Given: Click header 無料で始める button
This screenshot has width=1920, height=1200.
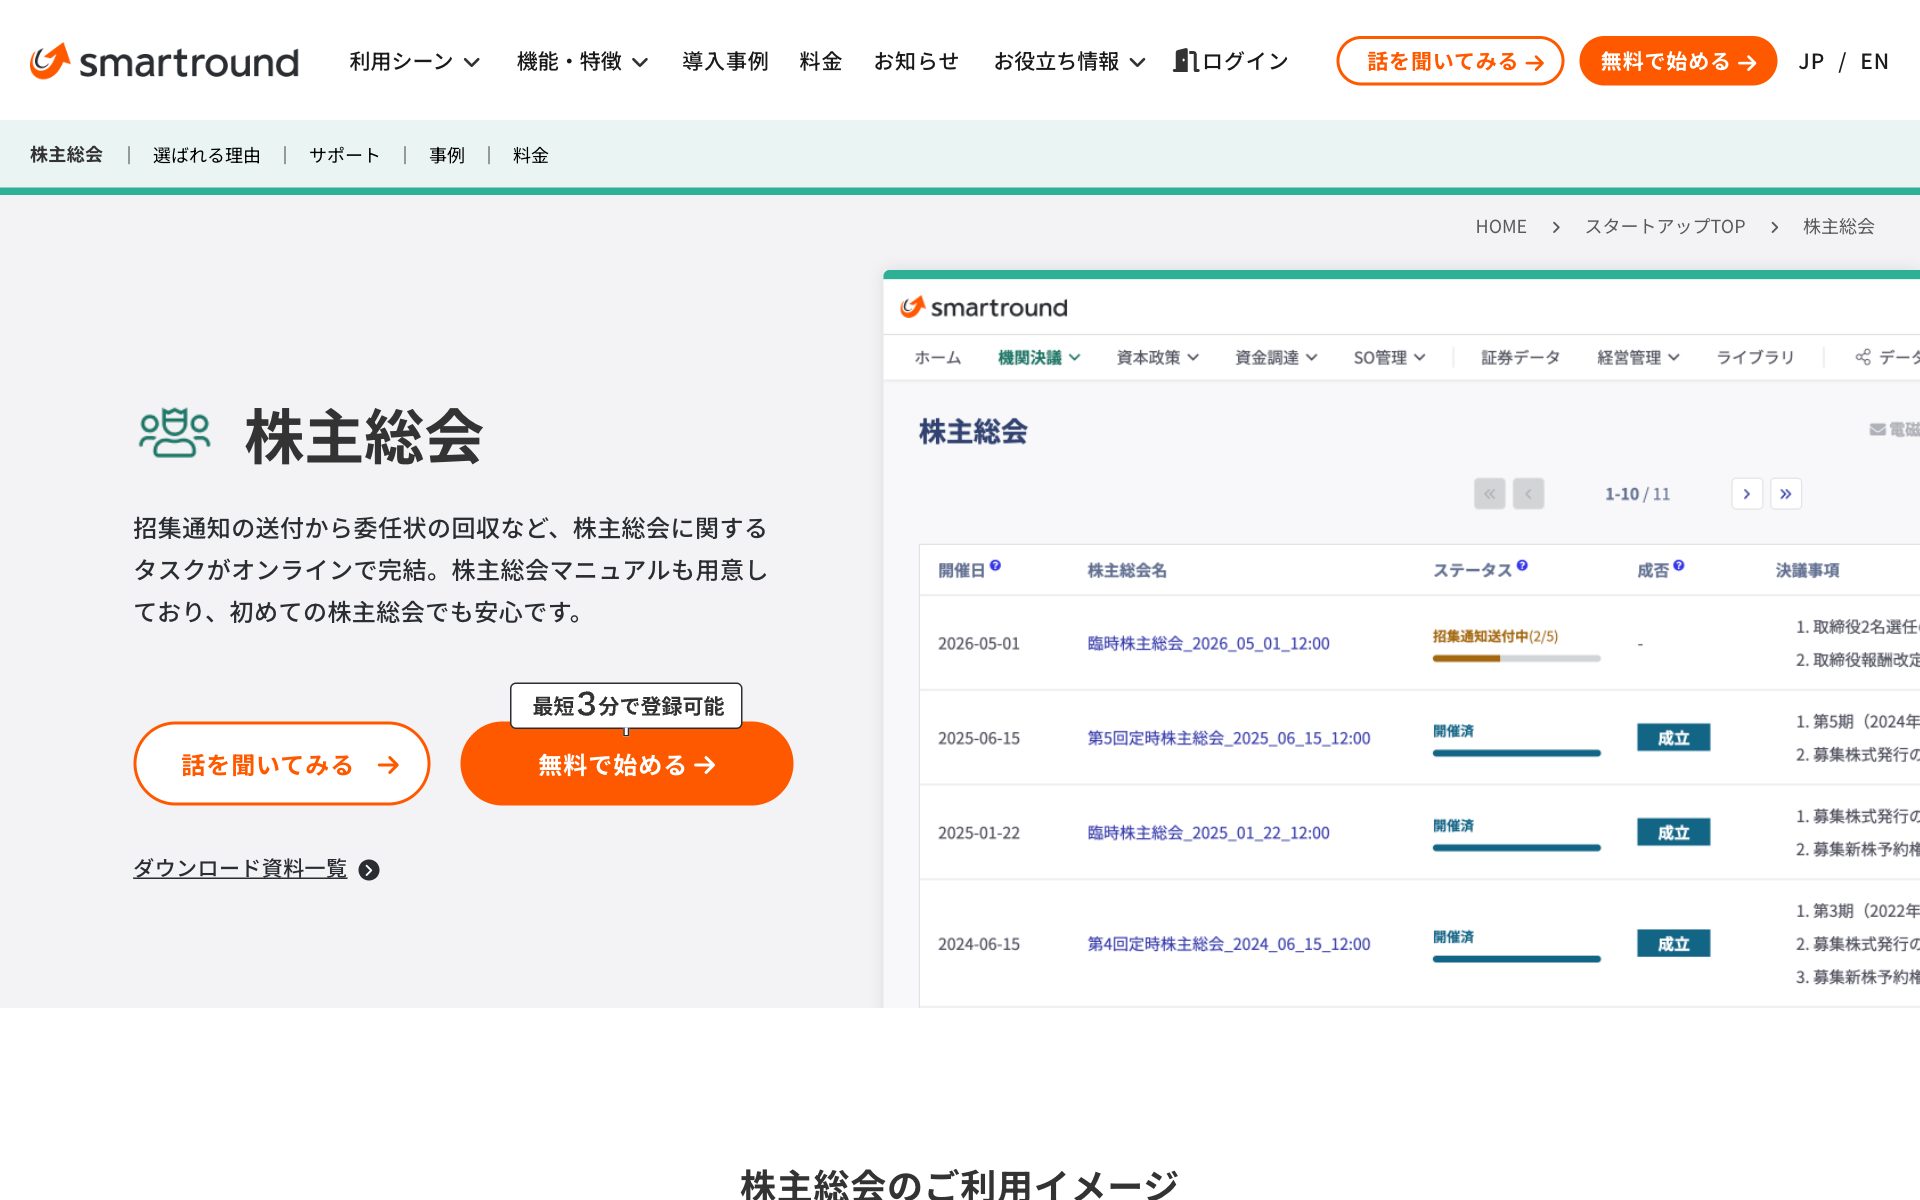Looking at the screenshot, I should point(1678,61).
